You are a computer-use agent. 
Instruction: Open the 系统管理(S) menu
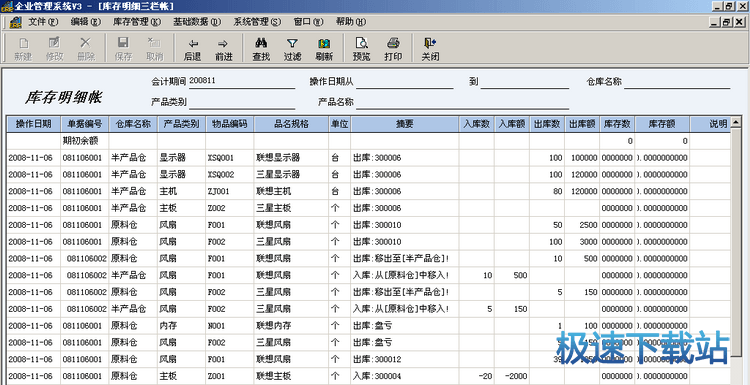click(x=257, y=22)
